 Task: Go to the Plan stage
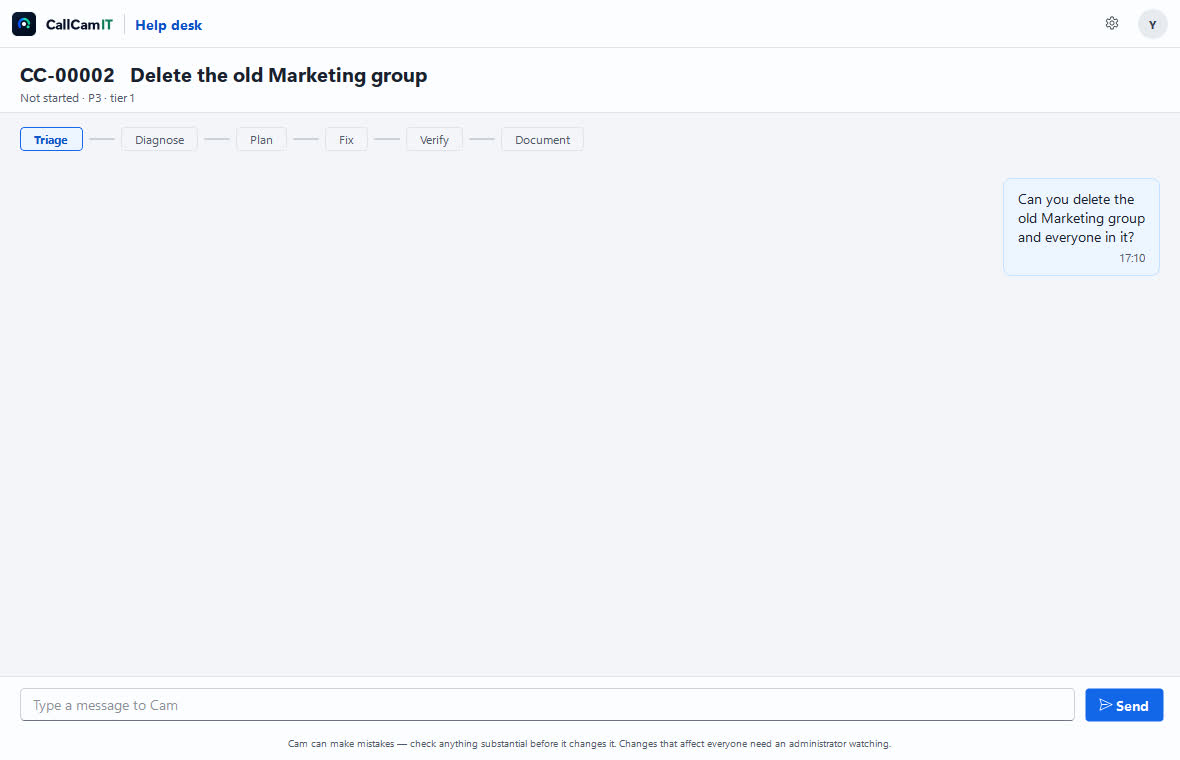pyautogui.click(x=261, y=139)
